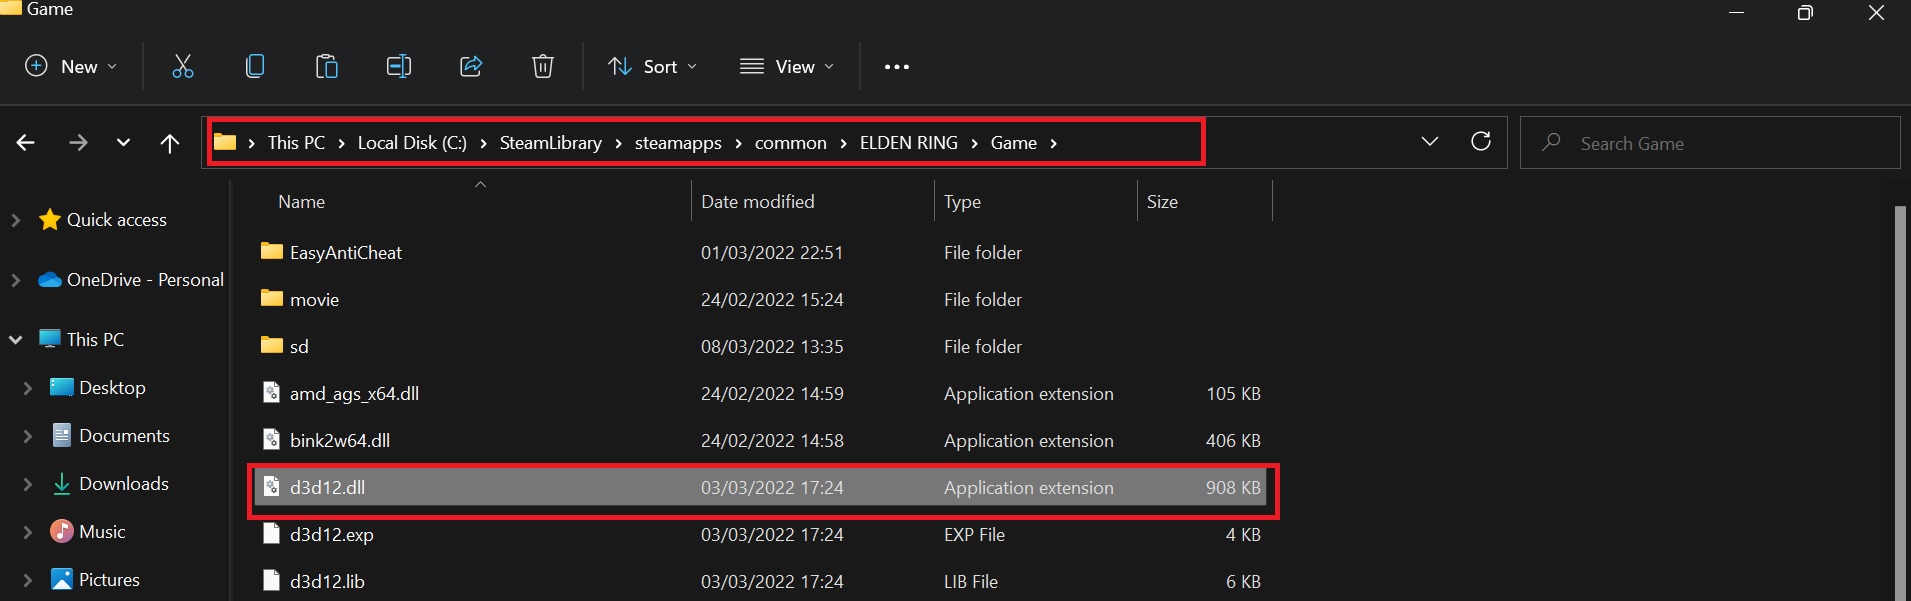Open the See more ellipsis menu
This screenshot has width=1911, height=601.
point(897,67)
